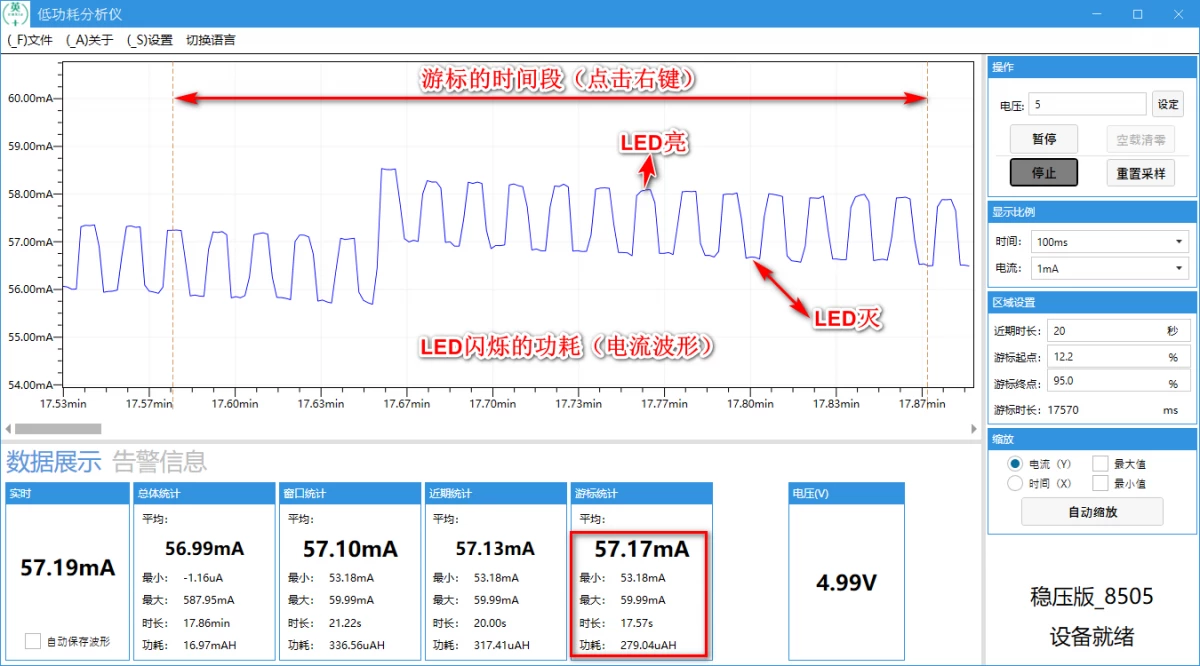1200x666 pixels.
Task: Click the 显示比例 panel header
Action: tap(1092, 212)
